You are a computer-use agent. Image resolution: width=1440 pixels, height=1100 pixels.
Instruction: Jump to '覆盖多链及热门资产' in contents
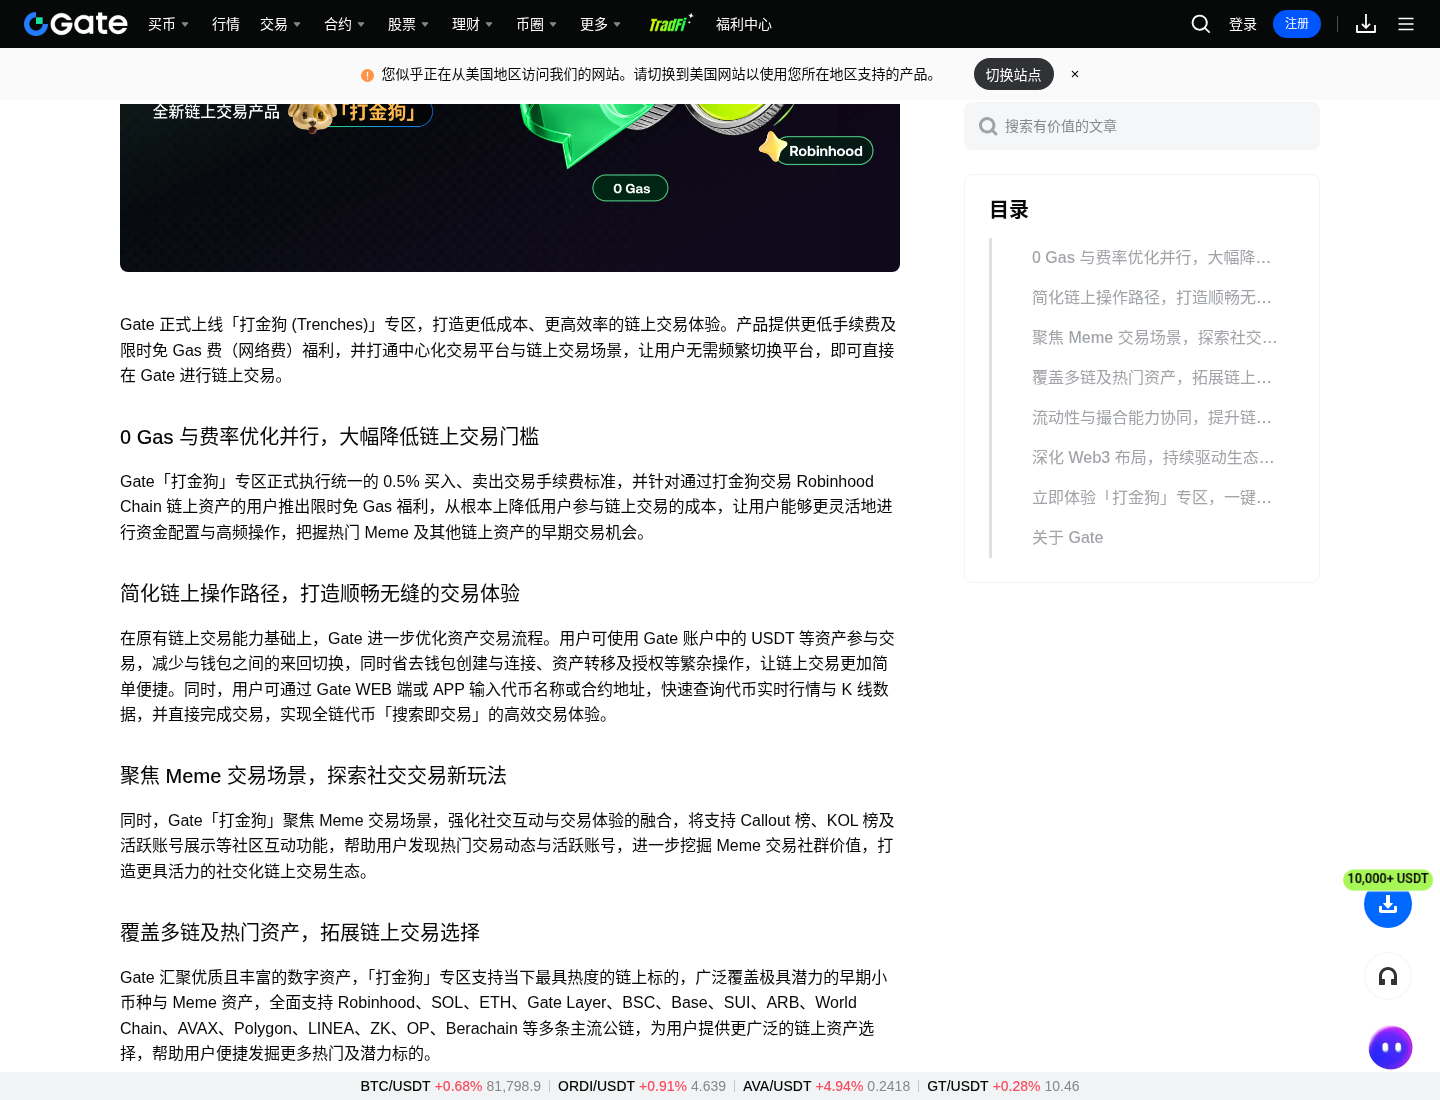(x=1151, y=377)
